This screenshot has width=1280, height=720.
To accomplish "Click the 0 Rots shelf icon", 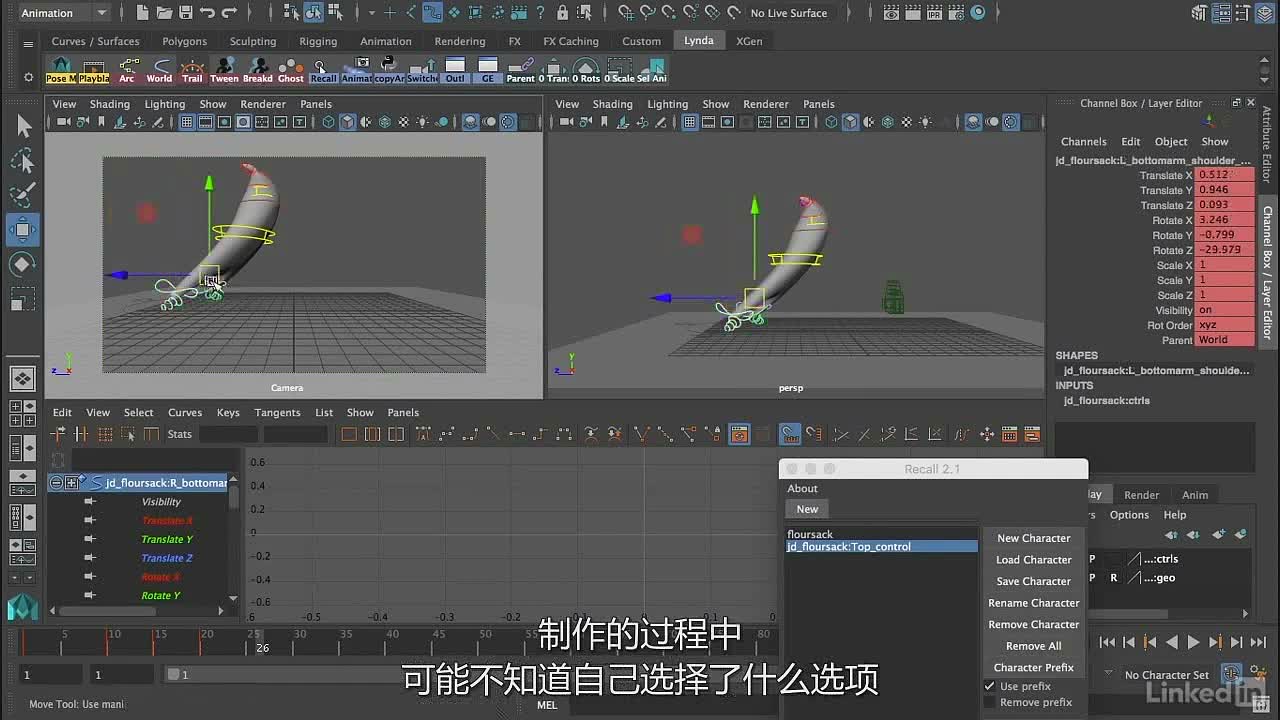I will point(586,70).
